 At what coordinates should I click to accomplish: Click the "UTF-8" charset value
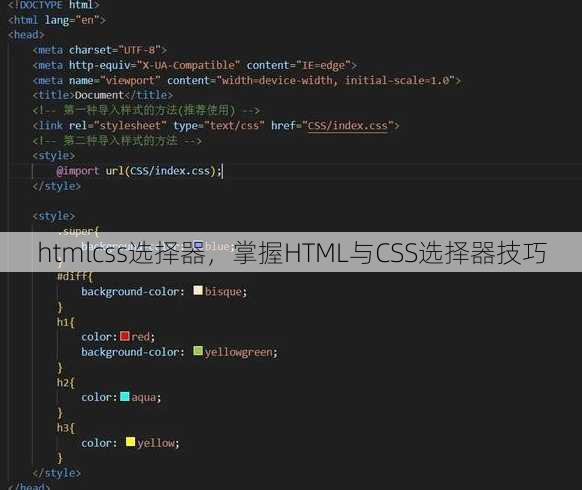139,50
